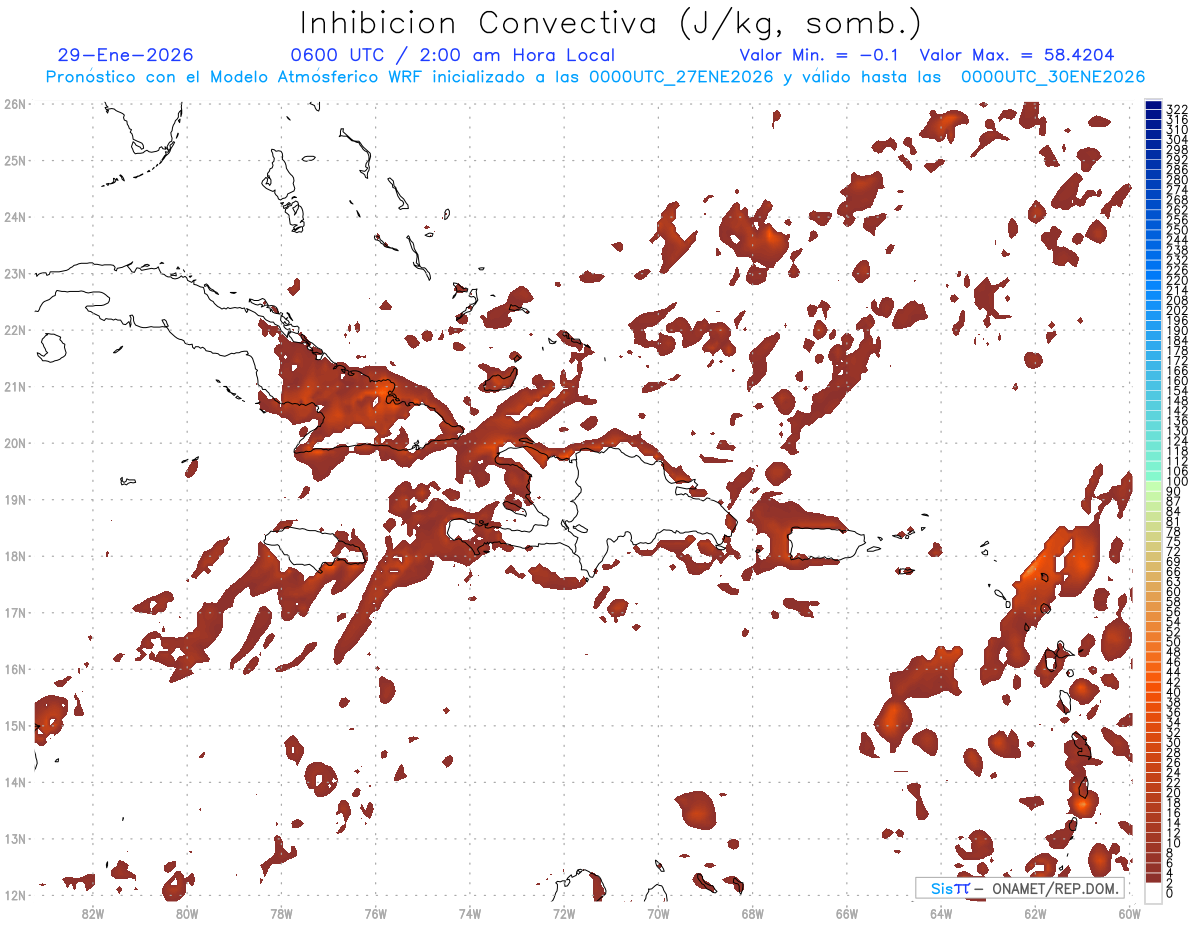Click the 25N latitude label
This screenshot has height=927, width=1200.
point(15,160)
